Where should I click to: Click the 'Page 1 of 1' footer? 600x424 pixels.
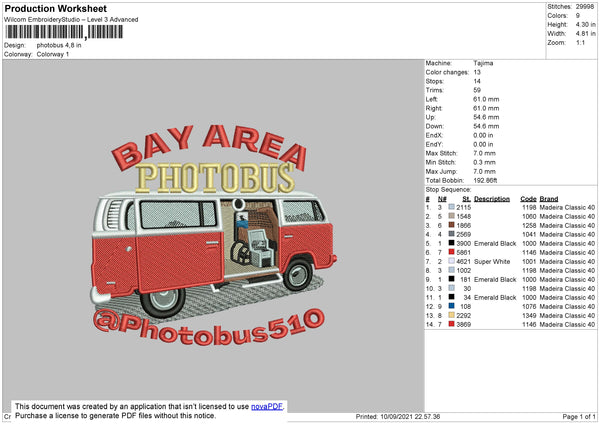tap(579, 416)
